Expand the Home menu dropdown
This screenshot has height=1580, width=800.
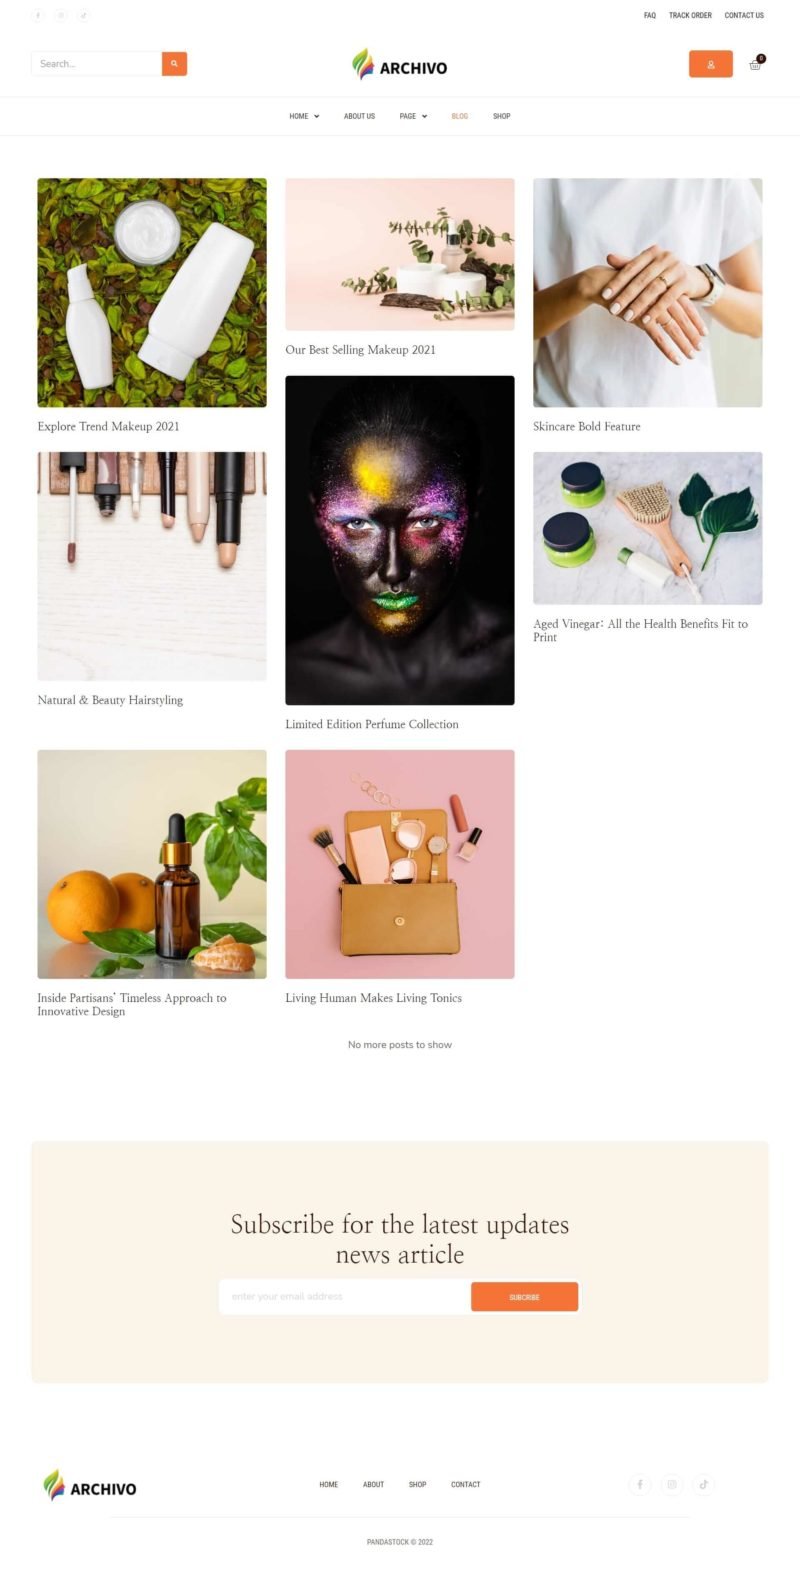pos(304,116)
